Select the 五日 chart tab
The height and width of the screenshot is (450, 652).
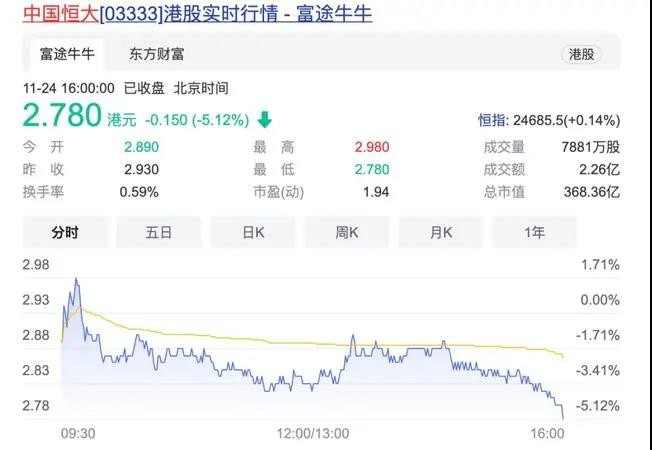click(159, 232)
